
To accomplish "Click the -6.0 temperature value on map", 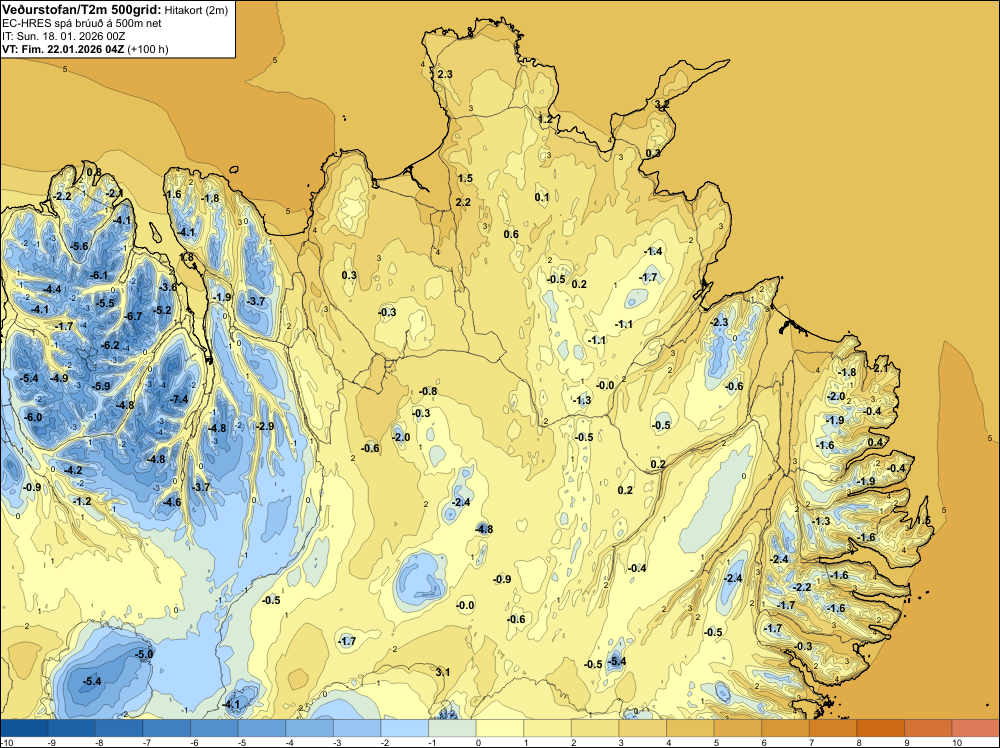I will point(33,418).
